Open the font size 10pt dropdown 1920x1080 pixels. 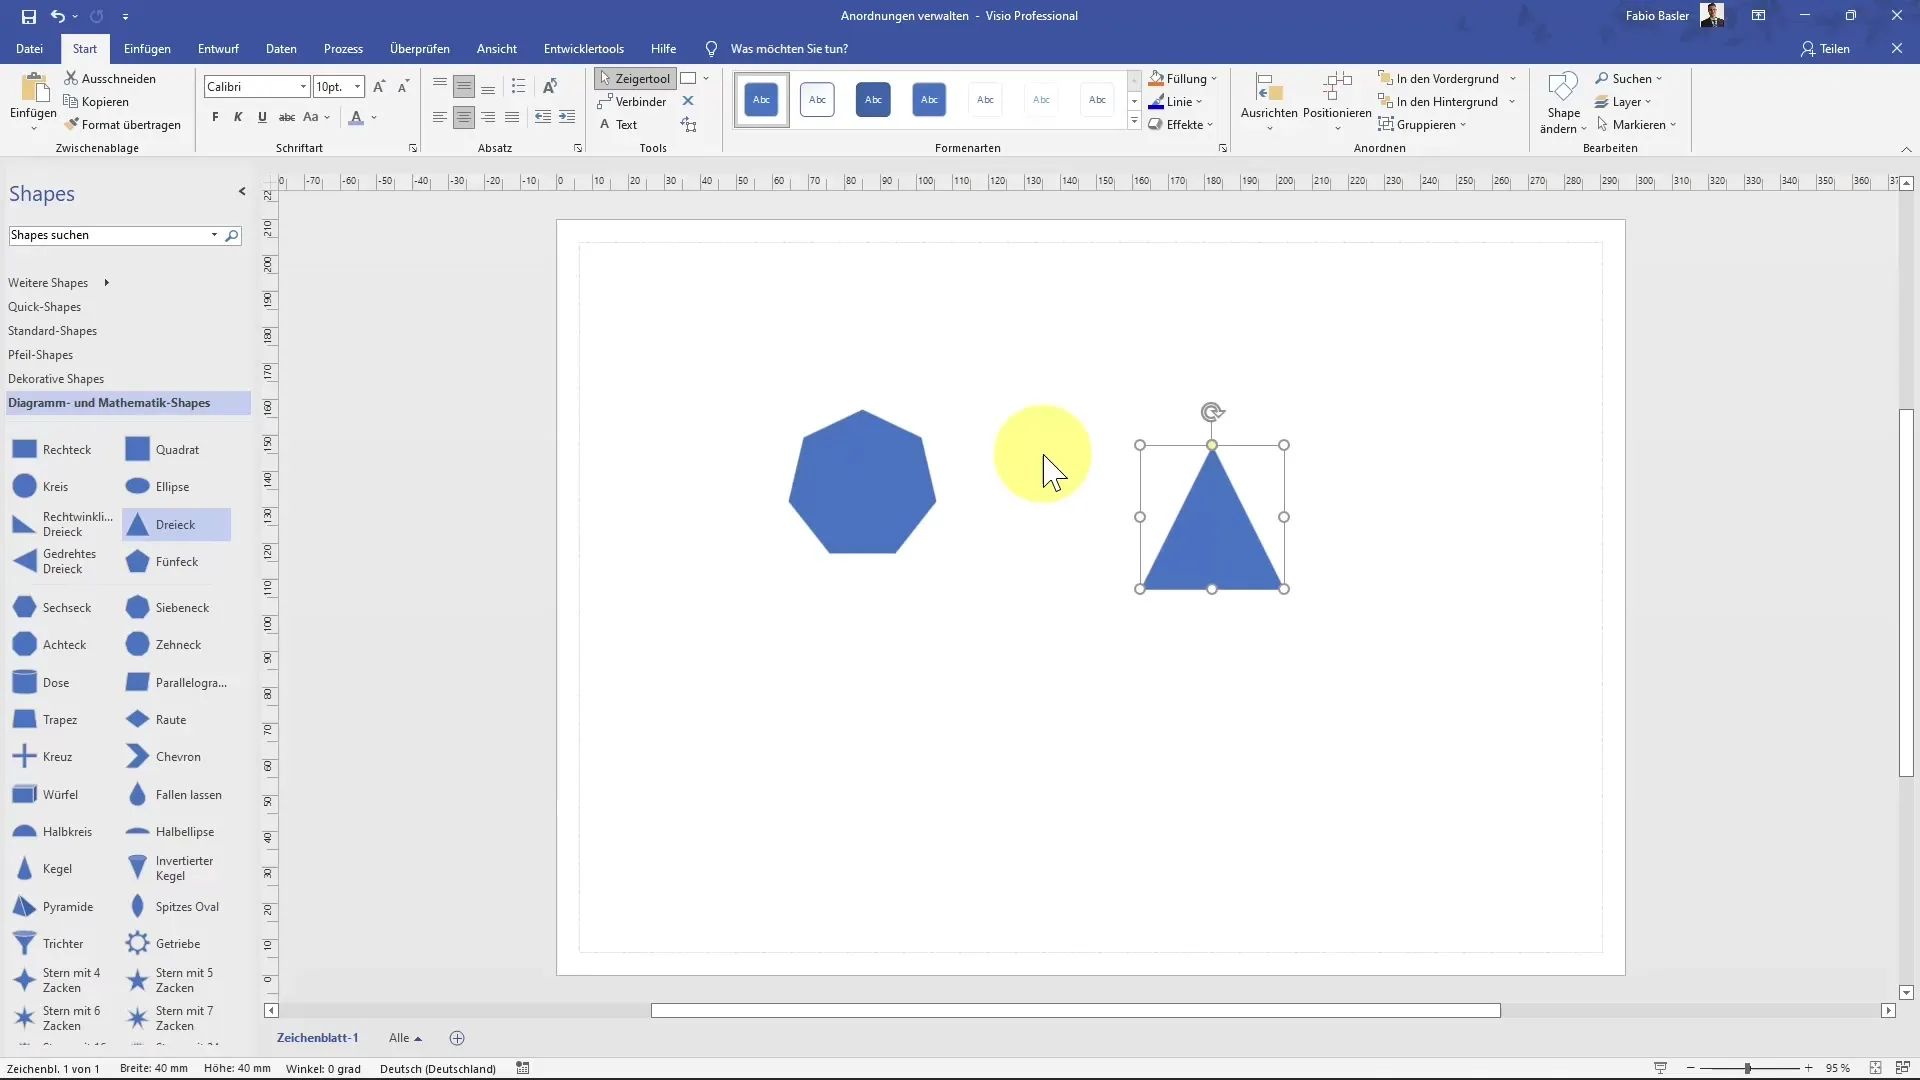click(x=357, y=87)
